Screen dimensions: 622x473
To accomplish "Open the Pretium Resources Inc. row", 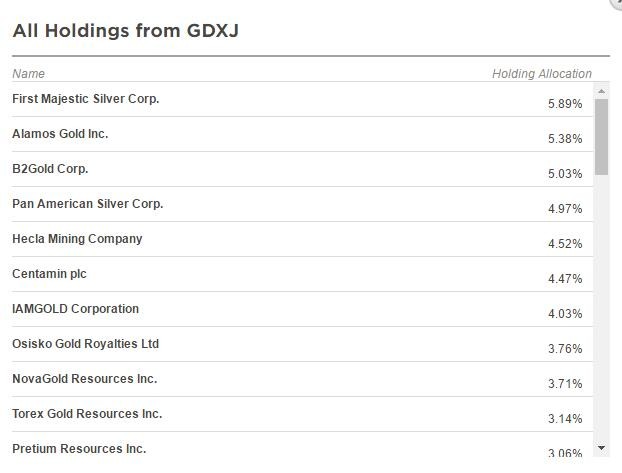I will pyautogui.click(x=302, y=445).
